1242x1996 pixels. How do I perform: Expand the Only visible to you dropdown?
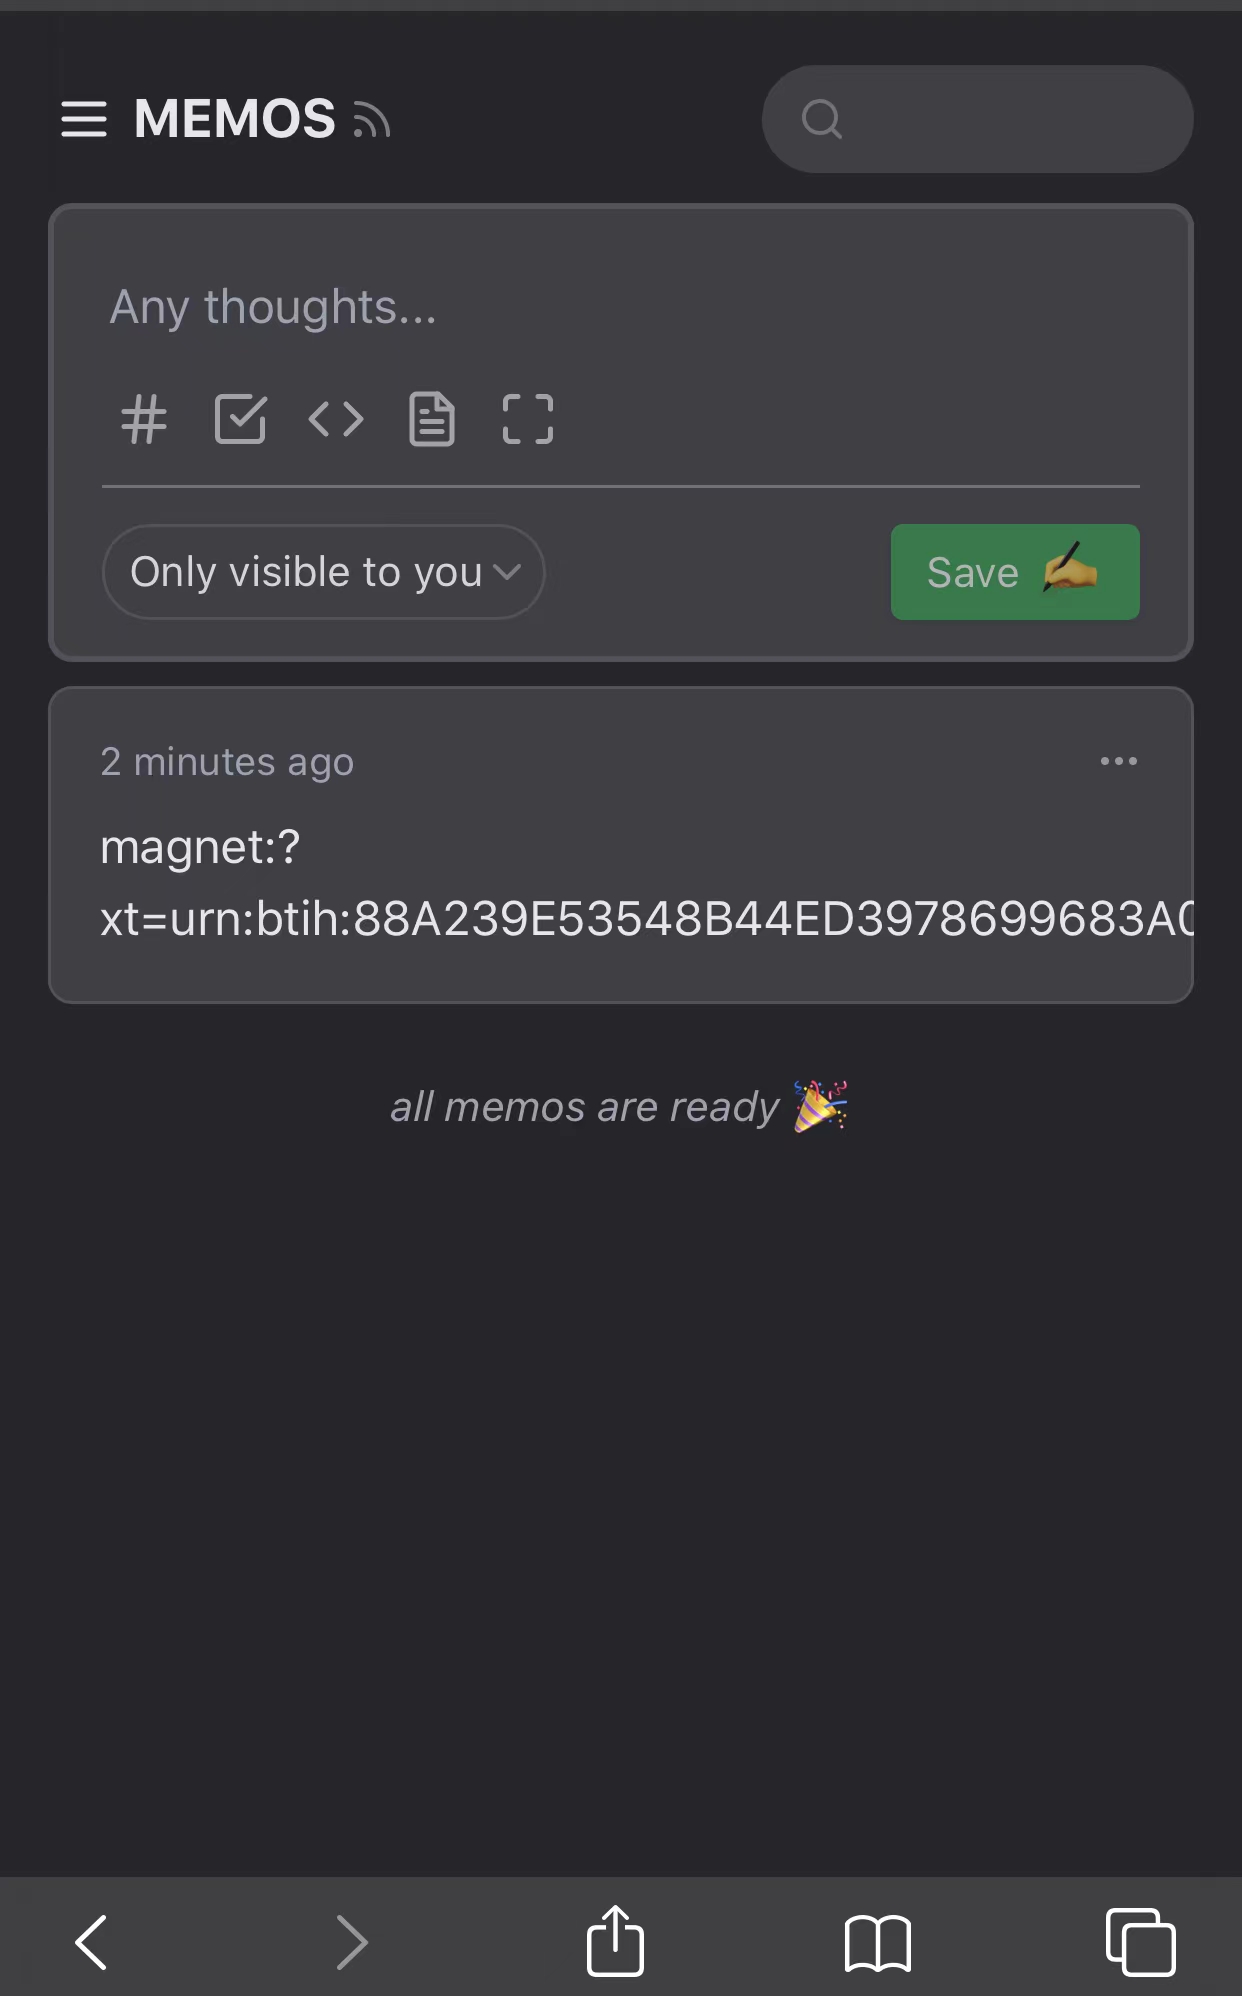(324, 572)
